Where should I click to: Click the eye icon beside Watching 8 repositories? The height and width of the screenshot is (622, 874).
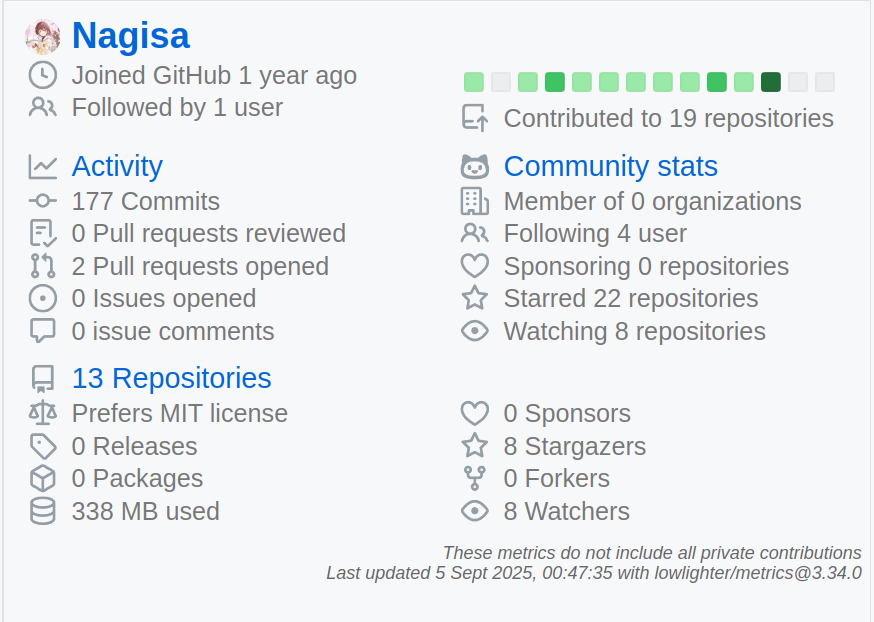474,331
